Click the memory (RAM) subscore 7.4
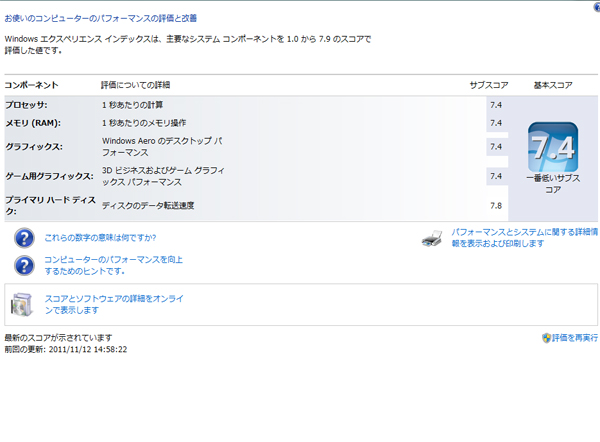 click(x=496, y=123)
